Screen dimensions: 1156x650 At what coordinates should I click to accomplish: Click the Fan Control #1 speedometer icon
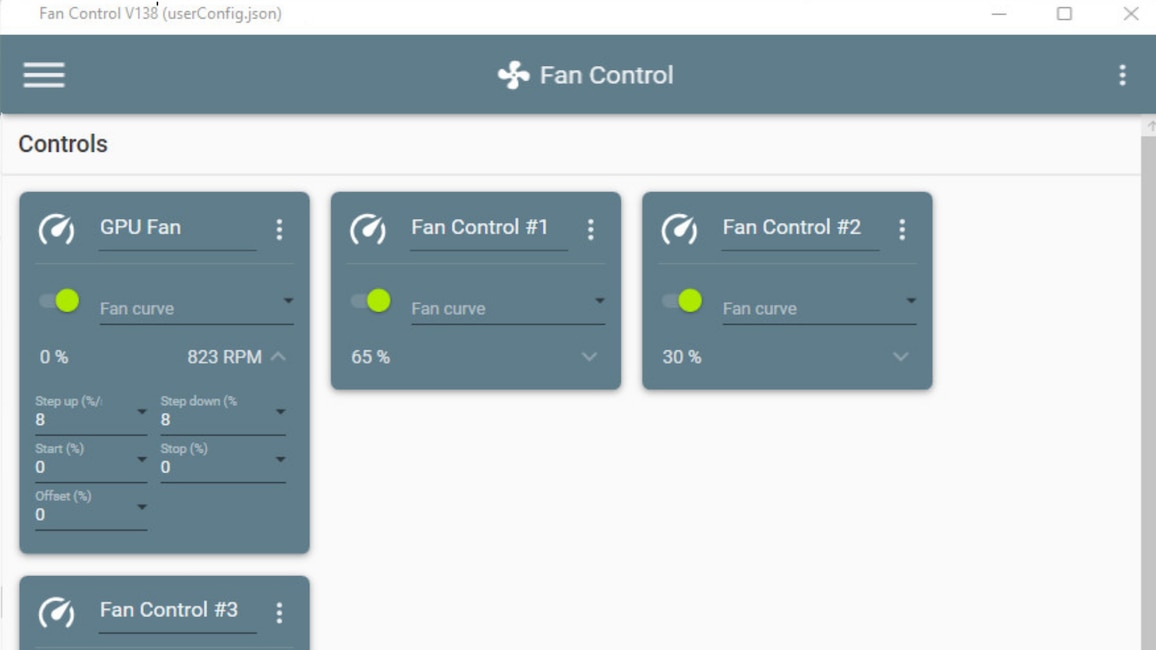point(368,229)
